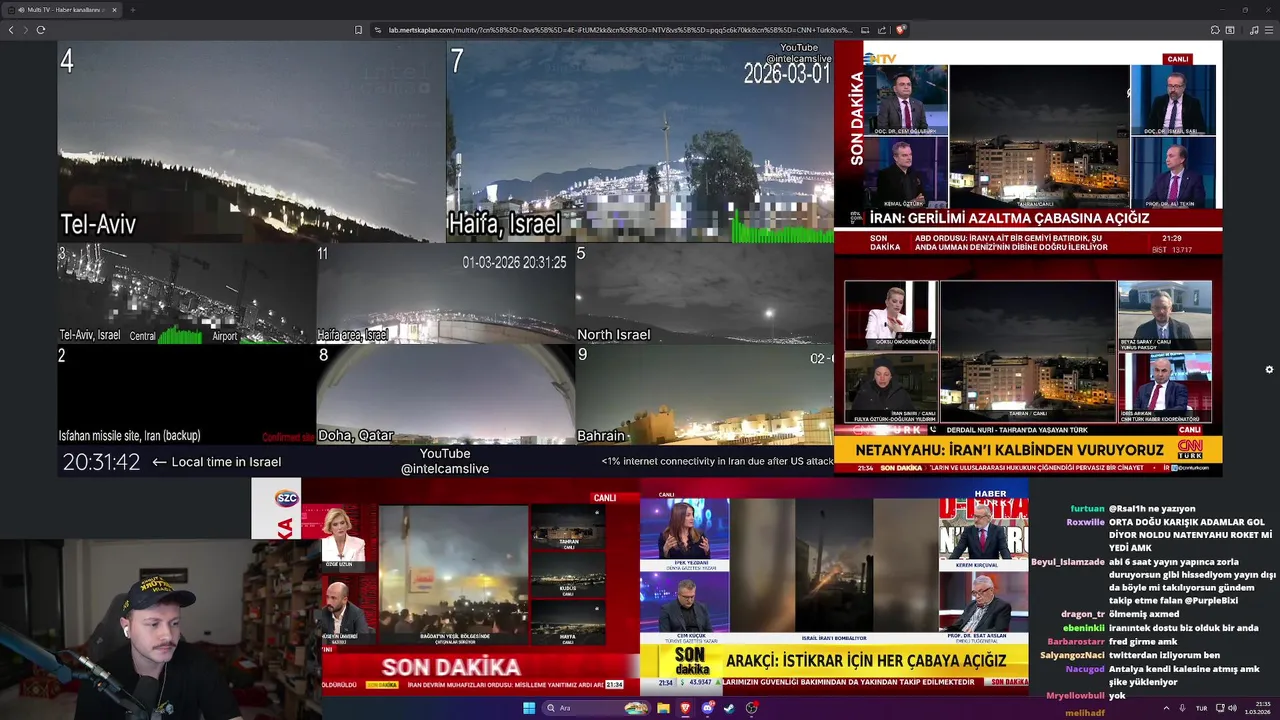Viewport: 1280px width, 720px height.
Task: Open a new browser tab with plus
Action: [132, 10]
